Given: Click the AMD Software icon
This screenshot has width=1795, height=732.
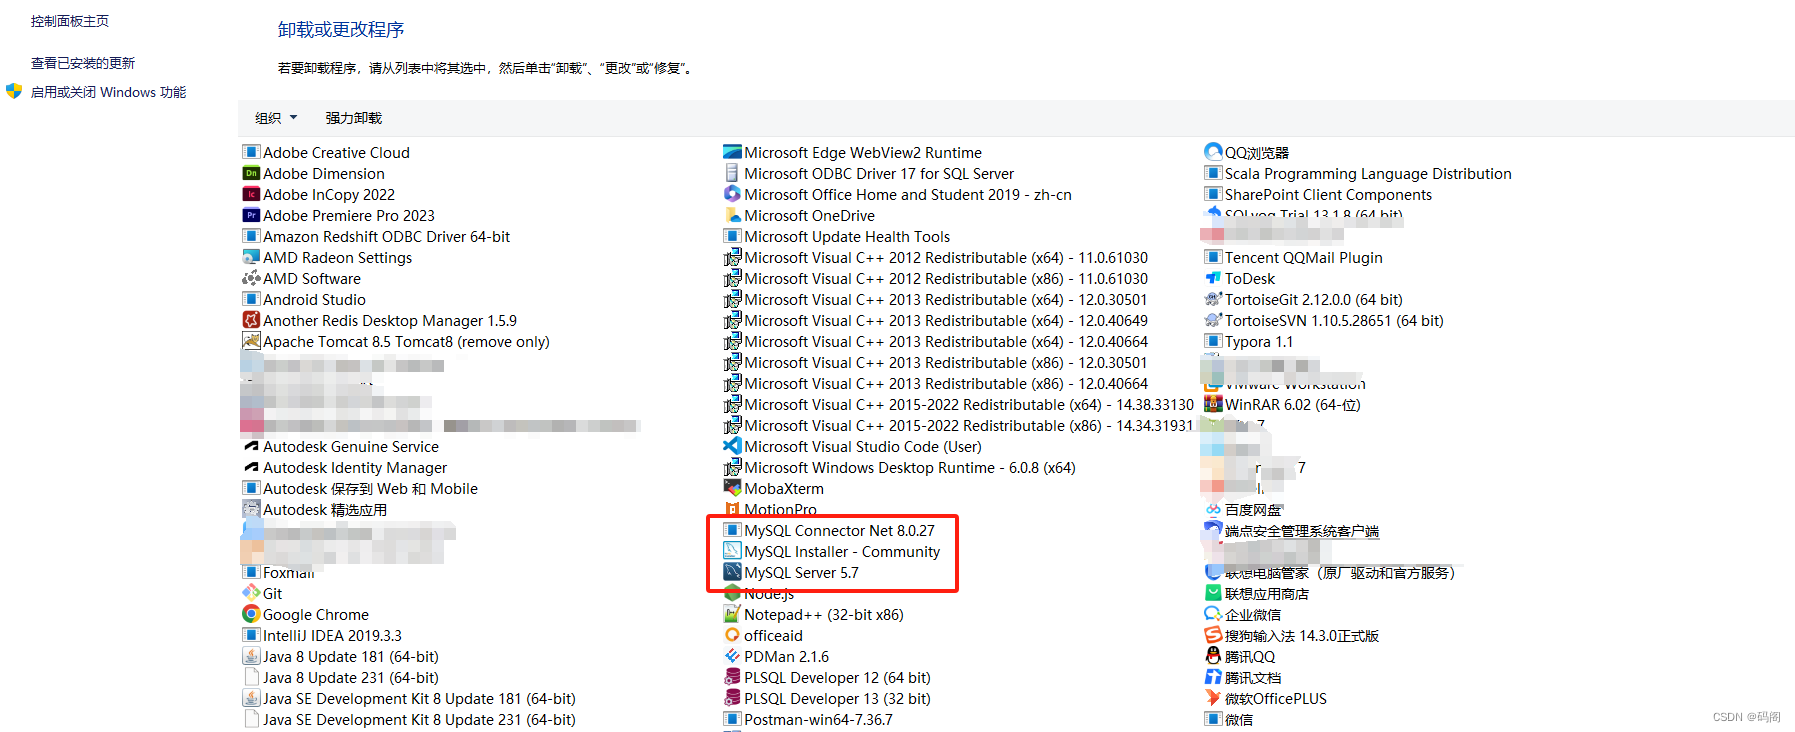Looking at the screenshot, I should 251,278.
